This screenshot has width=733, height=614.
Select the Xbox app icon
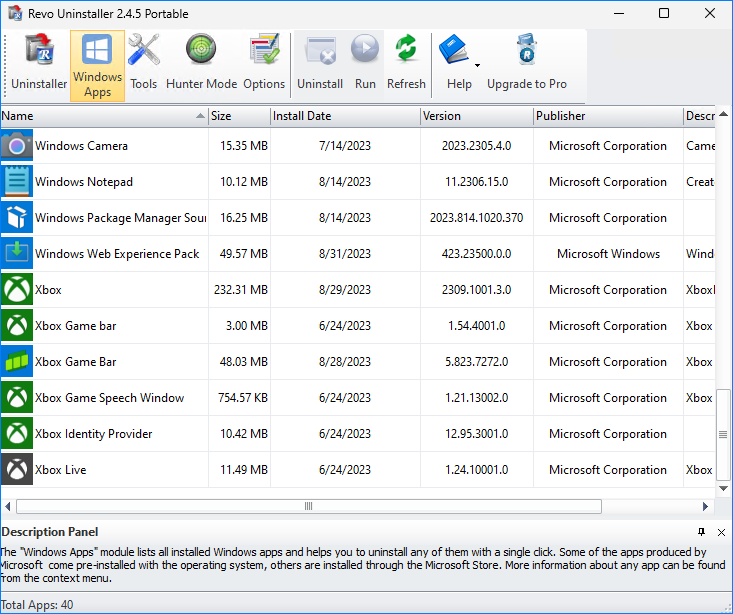(x=17, y=289)
